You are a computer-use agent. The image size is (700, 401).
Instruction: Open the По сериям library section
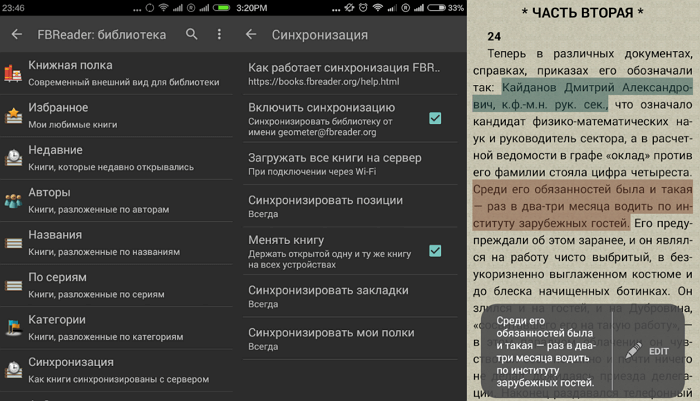click(x=120, y=285)
